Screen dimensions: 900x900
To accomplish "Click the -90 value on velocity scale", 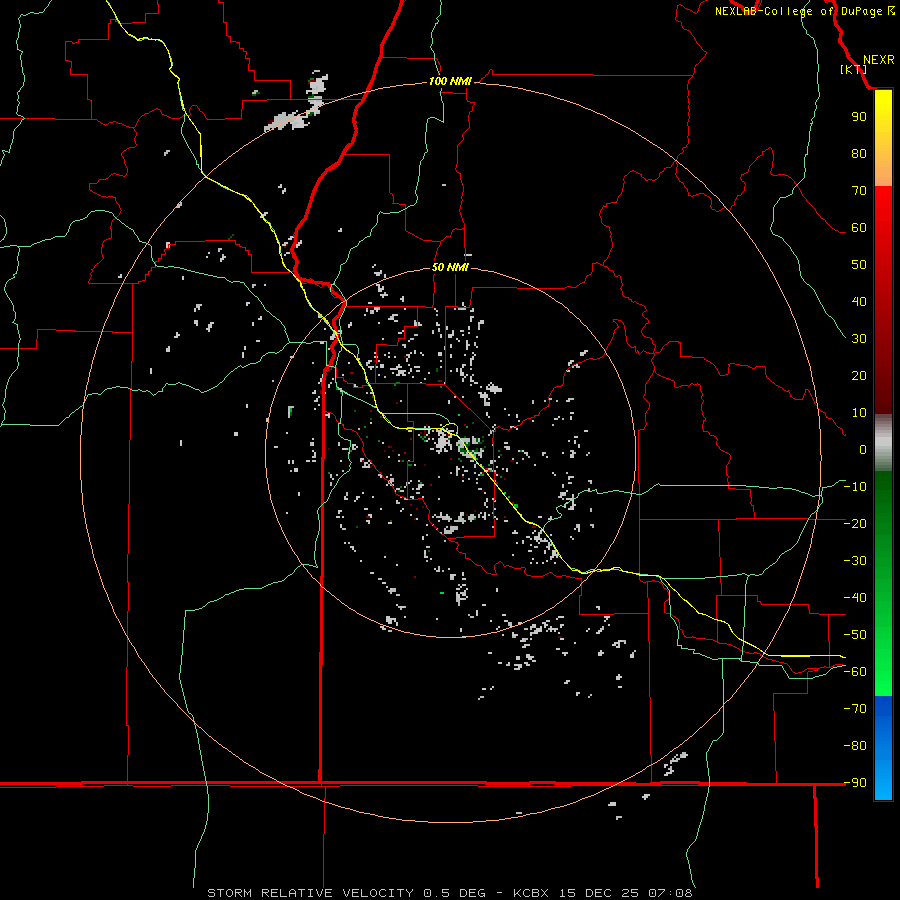I will tap(855, 783).
